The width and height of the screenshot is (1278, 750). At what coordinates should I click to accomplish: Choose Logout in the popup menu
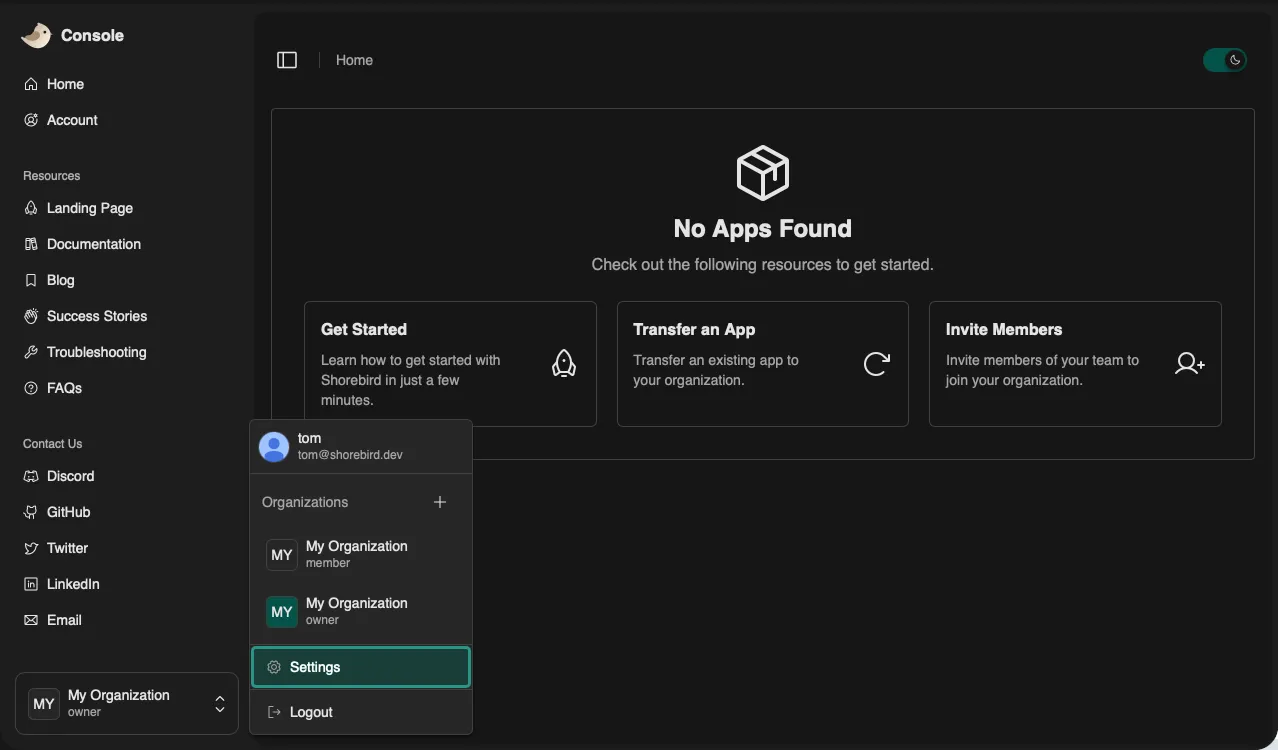(311, 712)
